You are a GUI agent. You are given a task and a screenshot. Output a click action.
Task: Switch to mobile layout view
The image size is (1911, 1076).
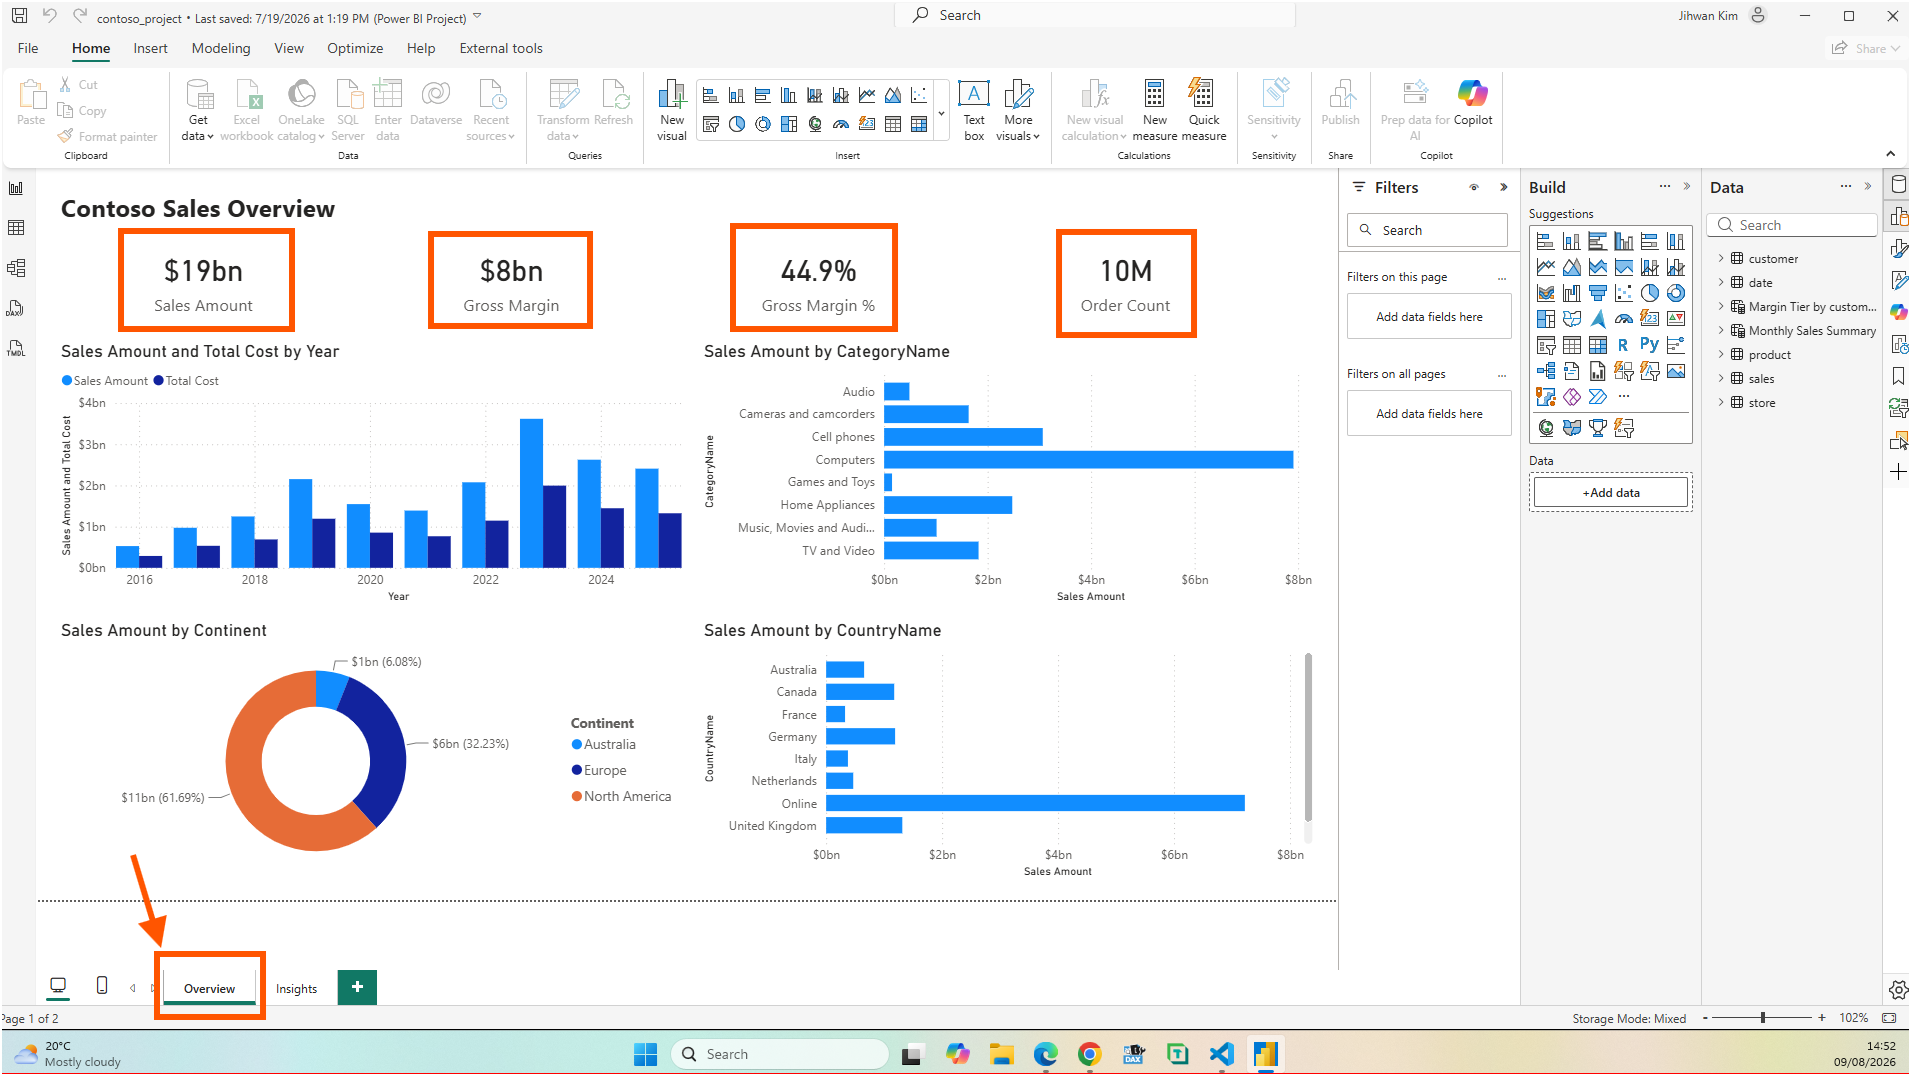tap(102, 986)
